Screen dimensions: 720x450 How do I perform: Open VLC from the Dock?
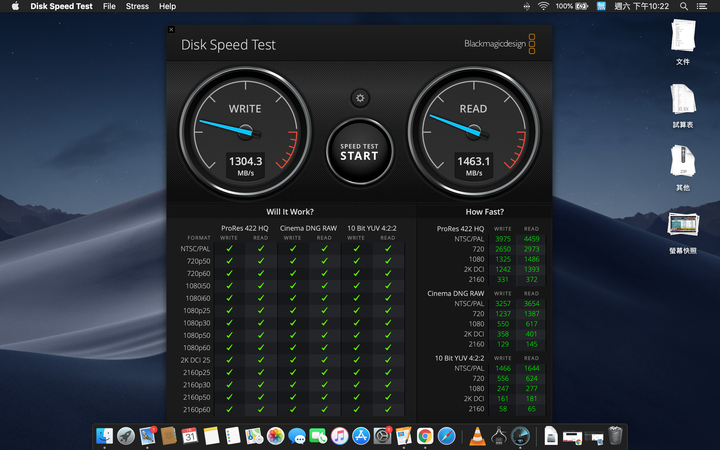478,436
